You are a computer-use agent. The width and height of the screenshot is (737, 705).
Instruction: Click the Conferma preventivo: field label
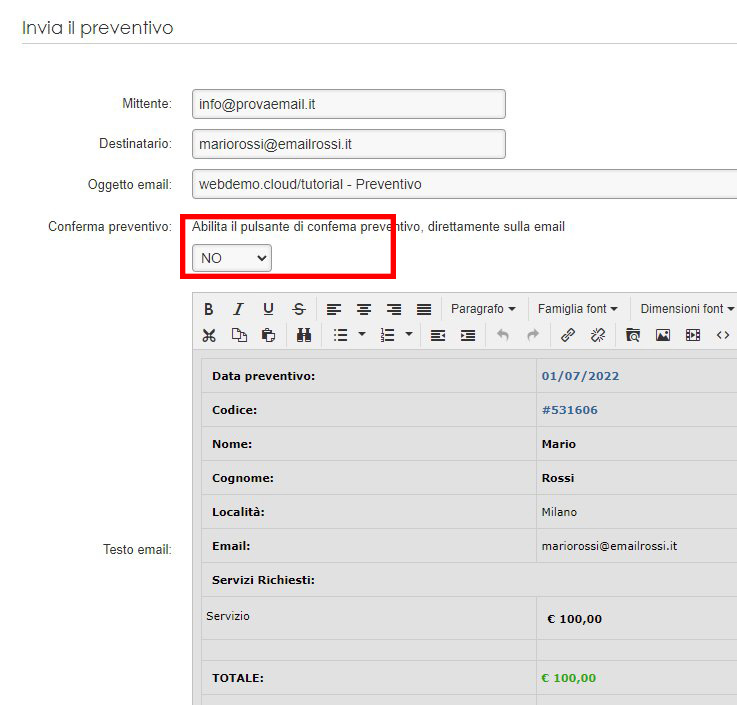(110, 227)
